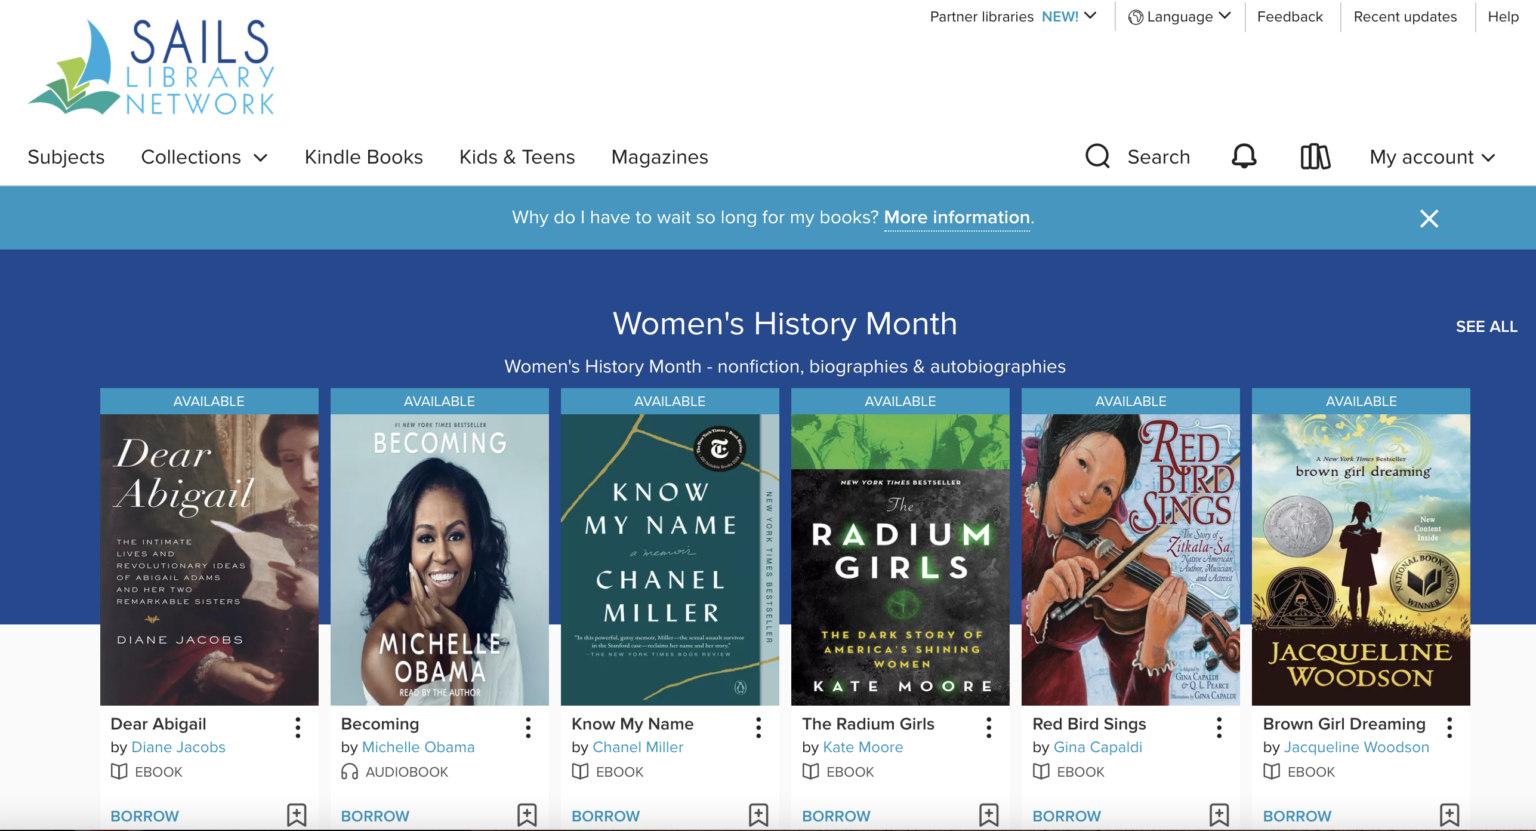Open the Brown Girl Dreaming cover
This screenshot has height=831, width=1536.
pyautogui.click(x=1361, y=560)
